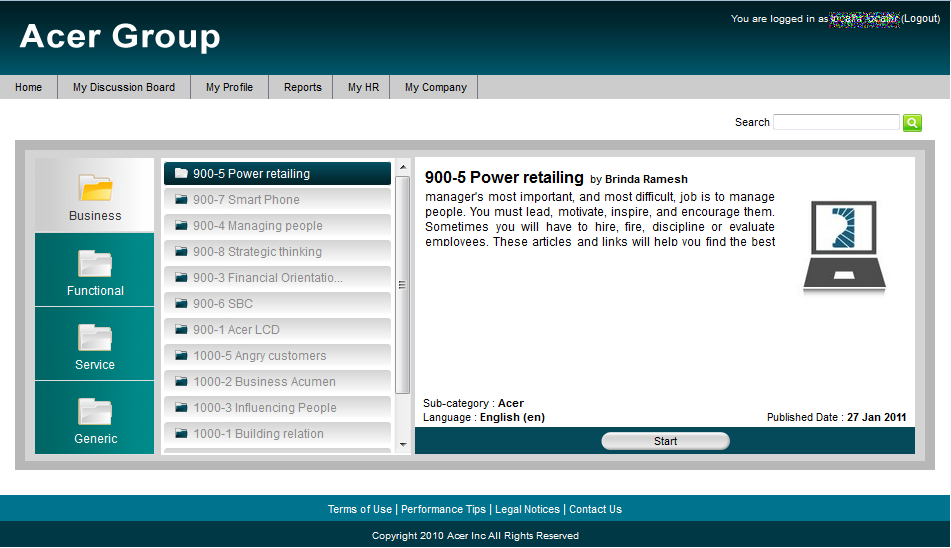This screenshot has height=548, width=951.
Task: Click the Logout link
Action: [x=921, y=19]
